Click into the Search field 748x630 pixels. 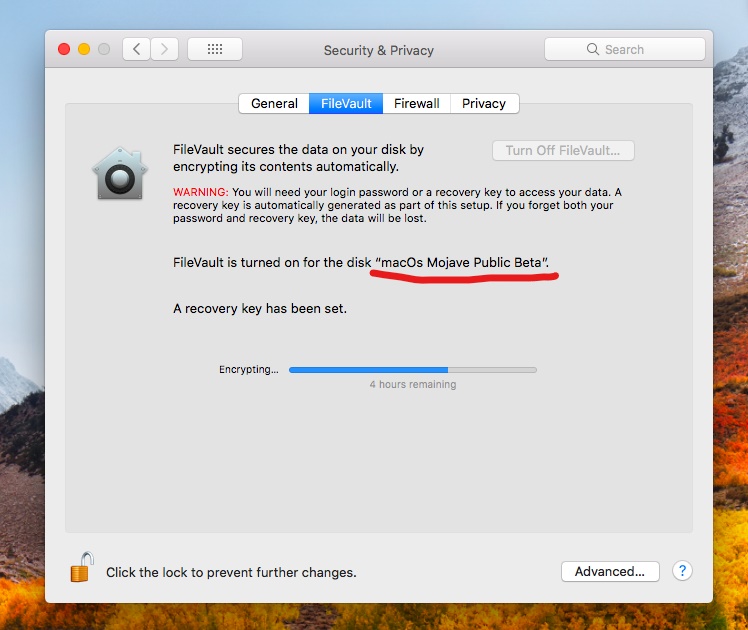[624, 49]
